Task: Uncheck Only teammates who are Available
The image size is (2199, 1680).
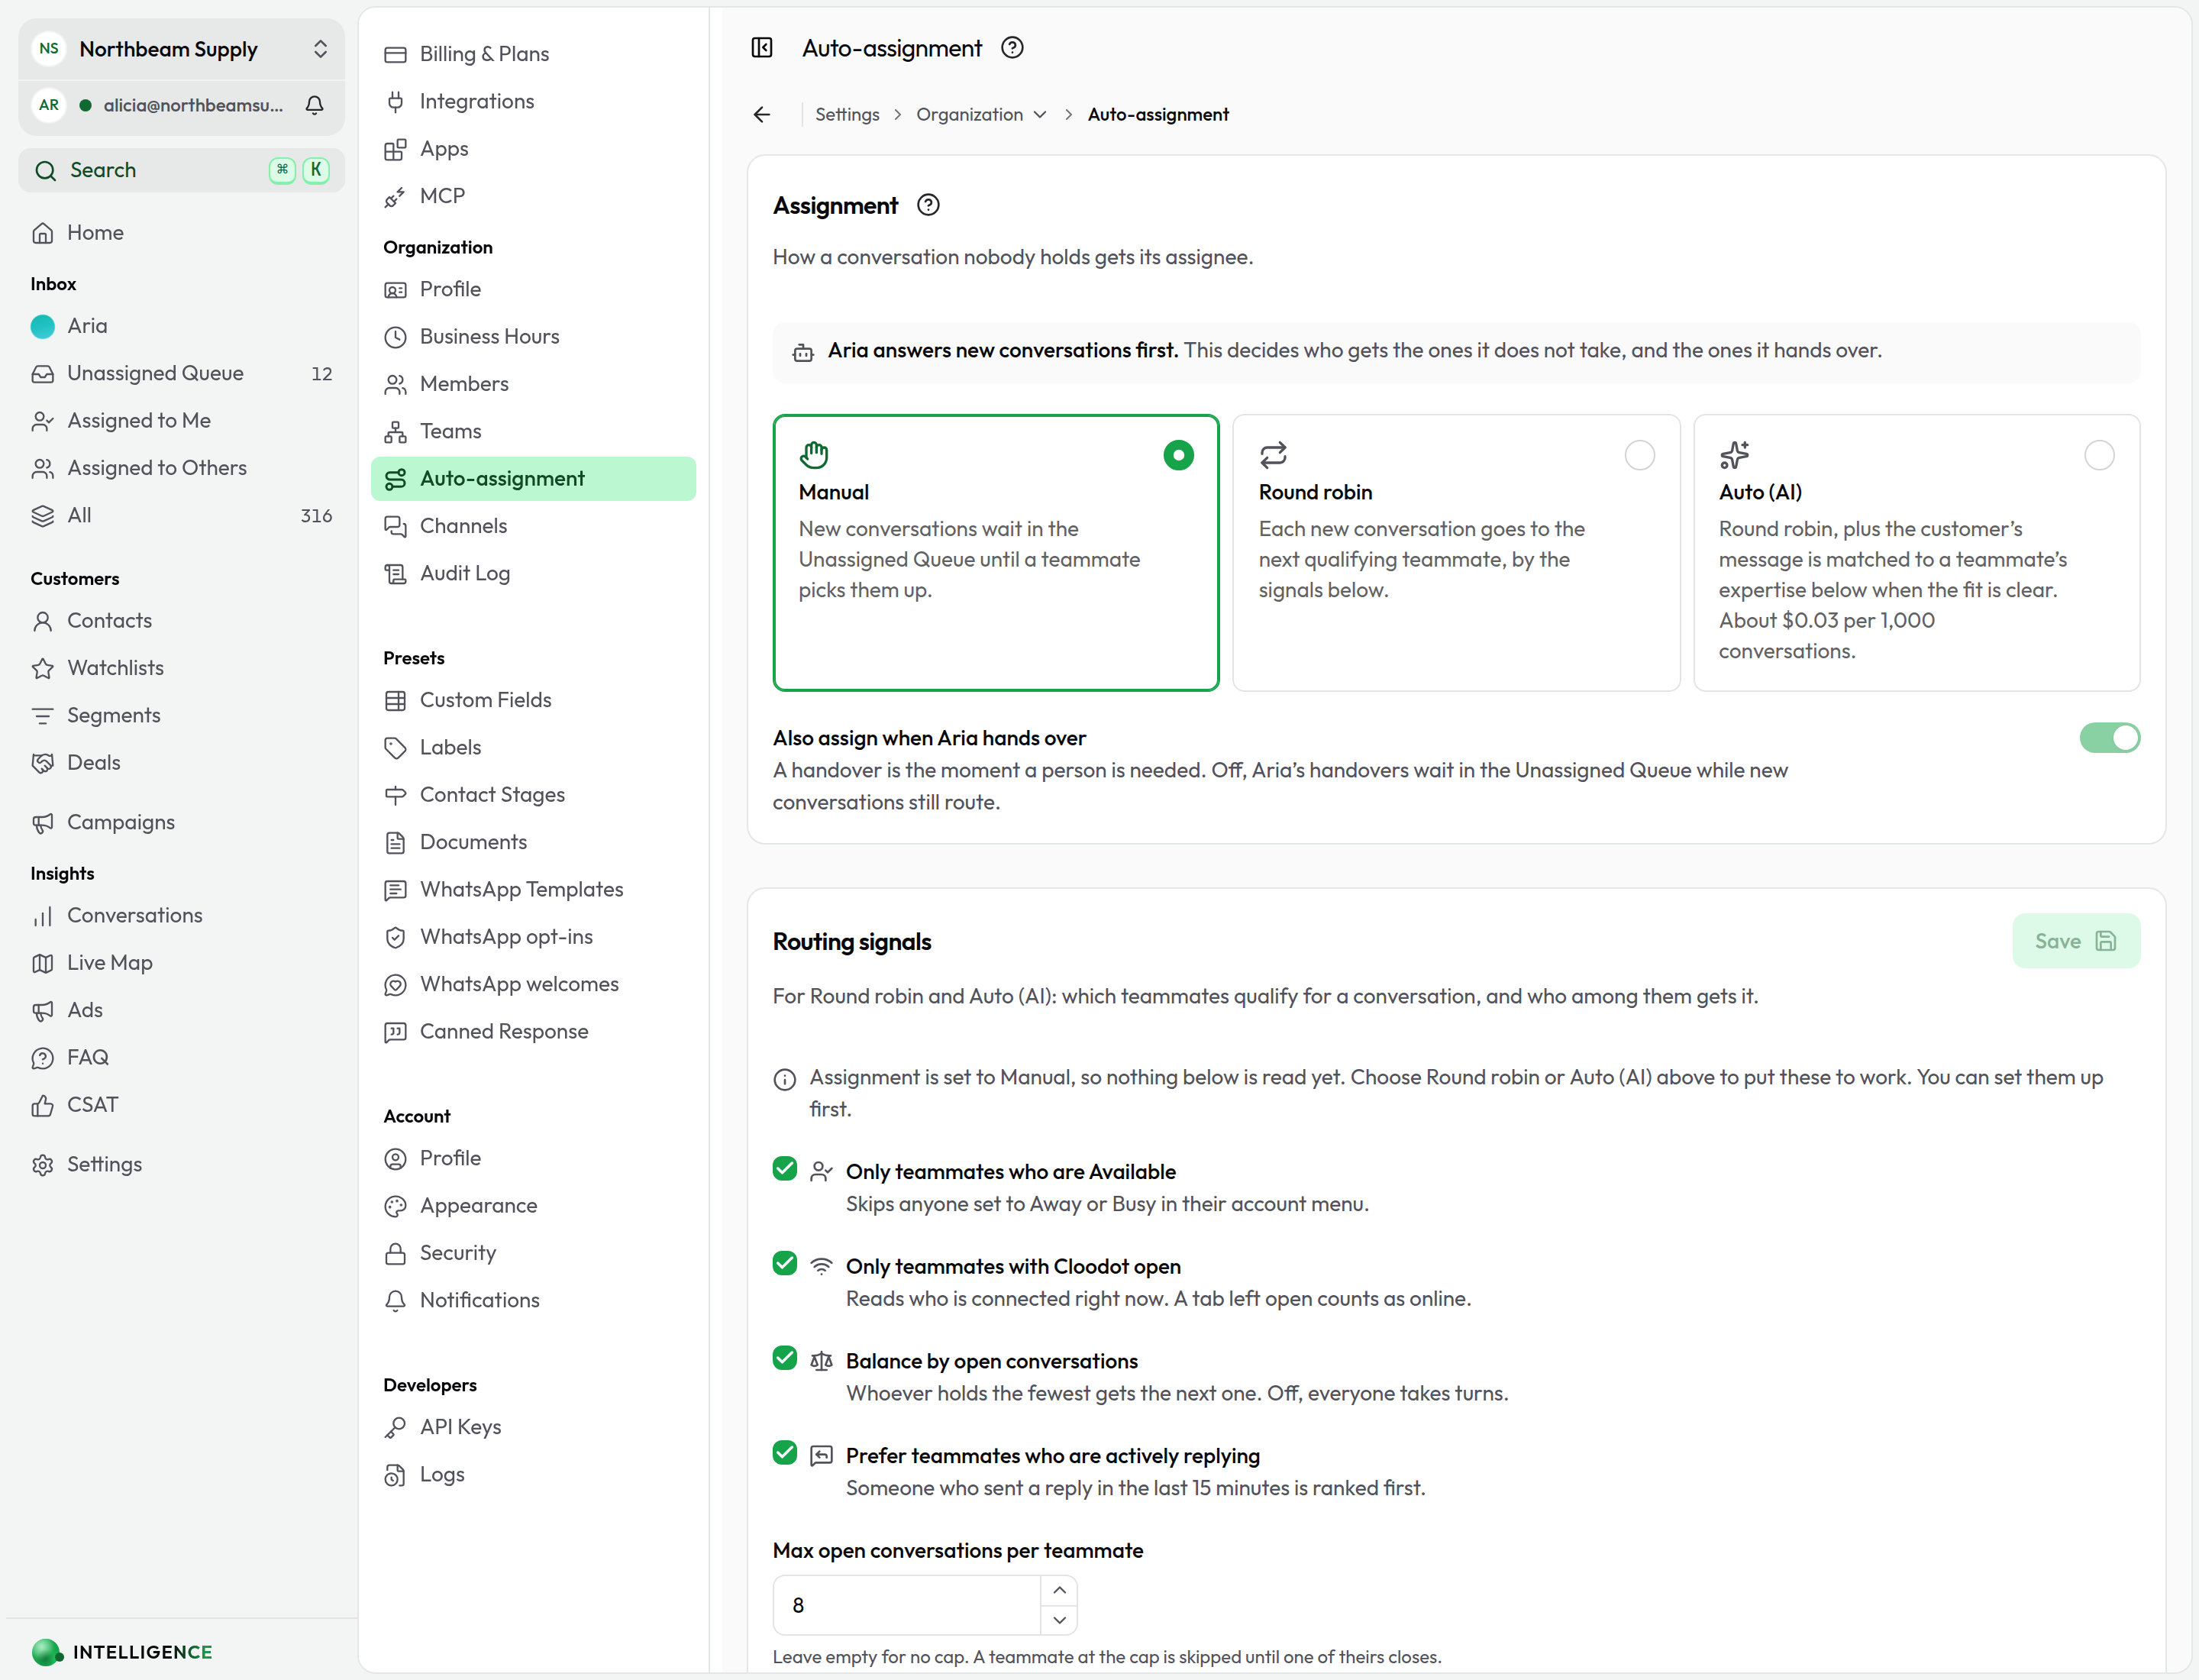Action: coord(785,1169)
